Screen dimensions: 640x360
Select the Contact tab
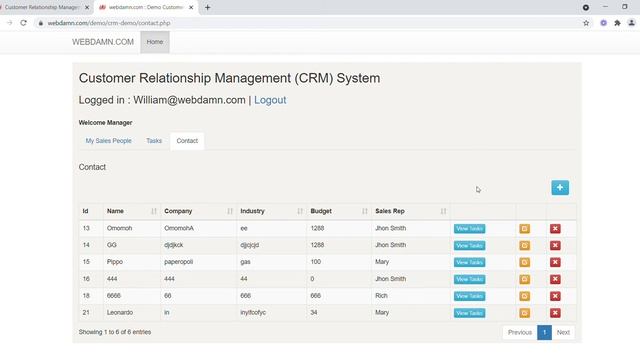(x=187, y=141)
